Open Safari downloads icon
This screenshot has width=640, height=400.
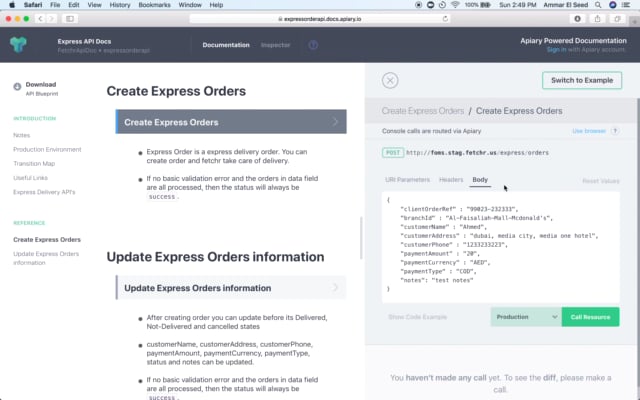coord(577,19)
